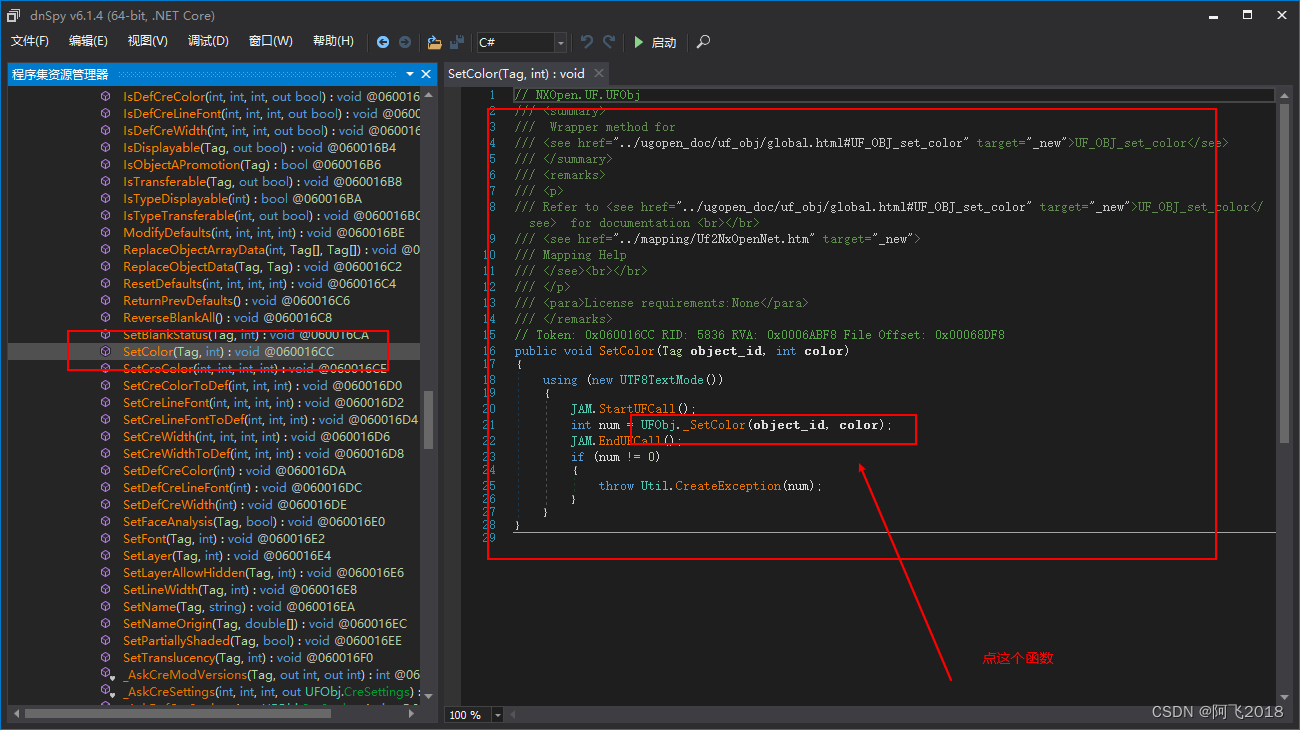Click the open assembly folder icon
This screenshot has height=730, width=1300.
click(434, 42)
